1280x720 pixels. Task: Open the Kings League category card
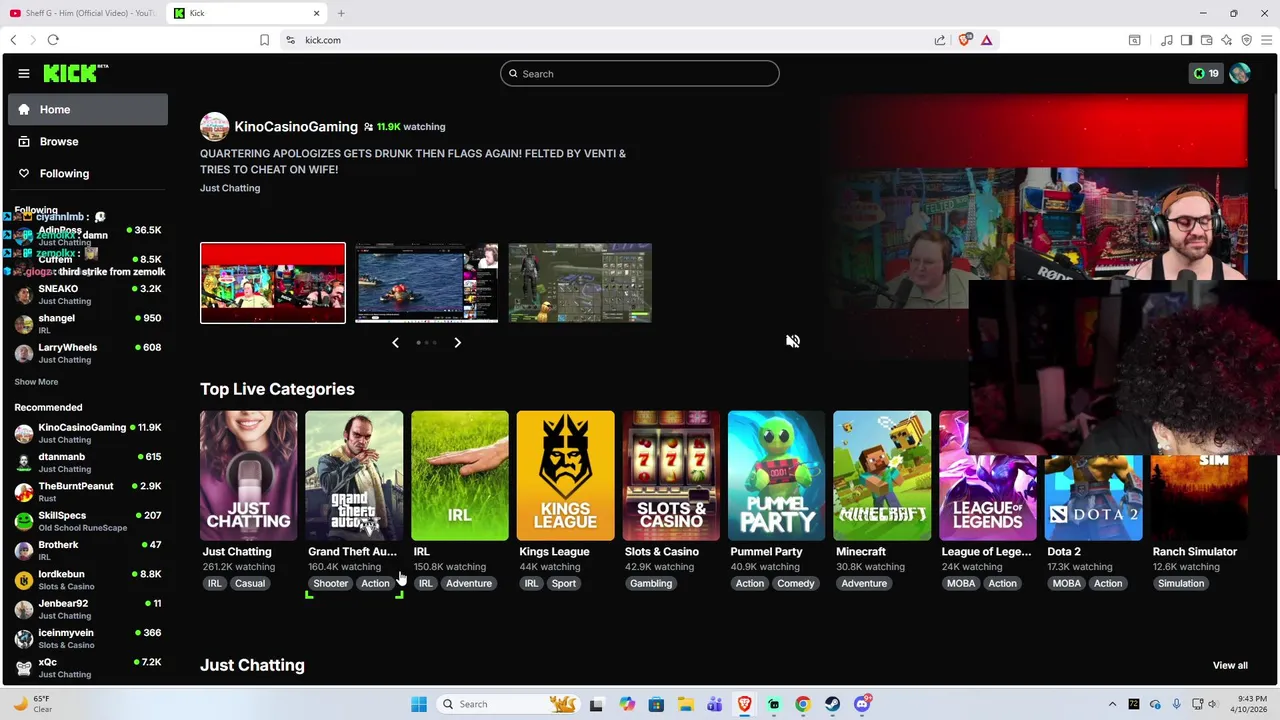click(x=565, y=476)
